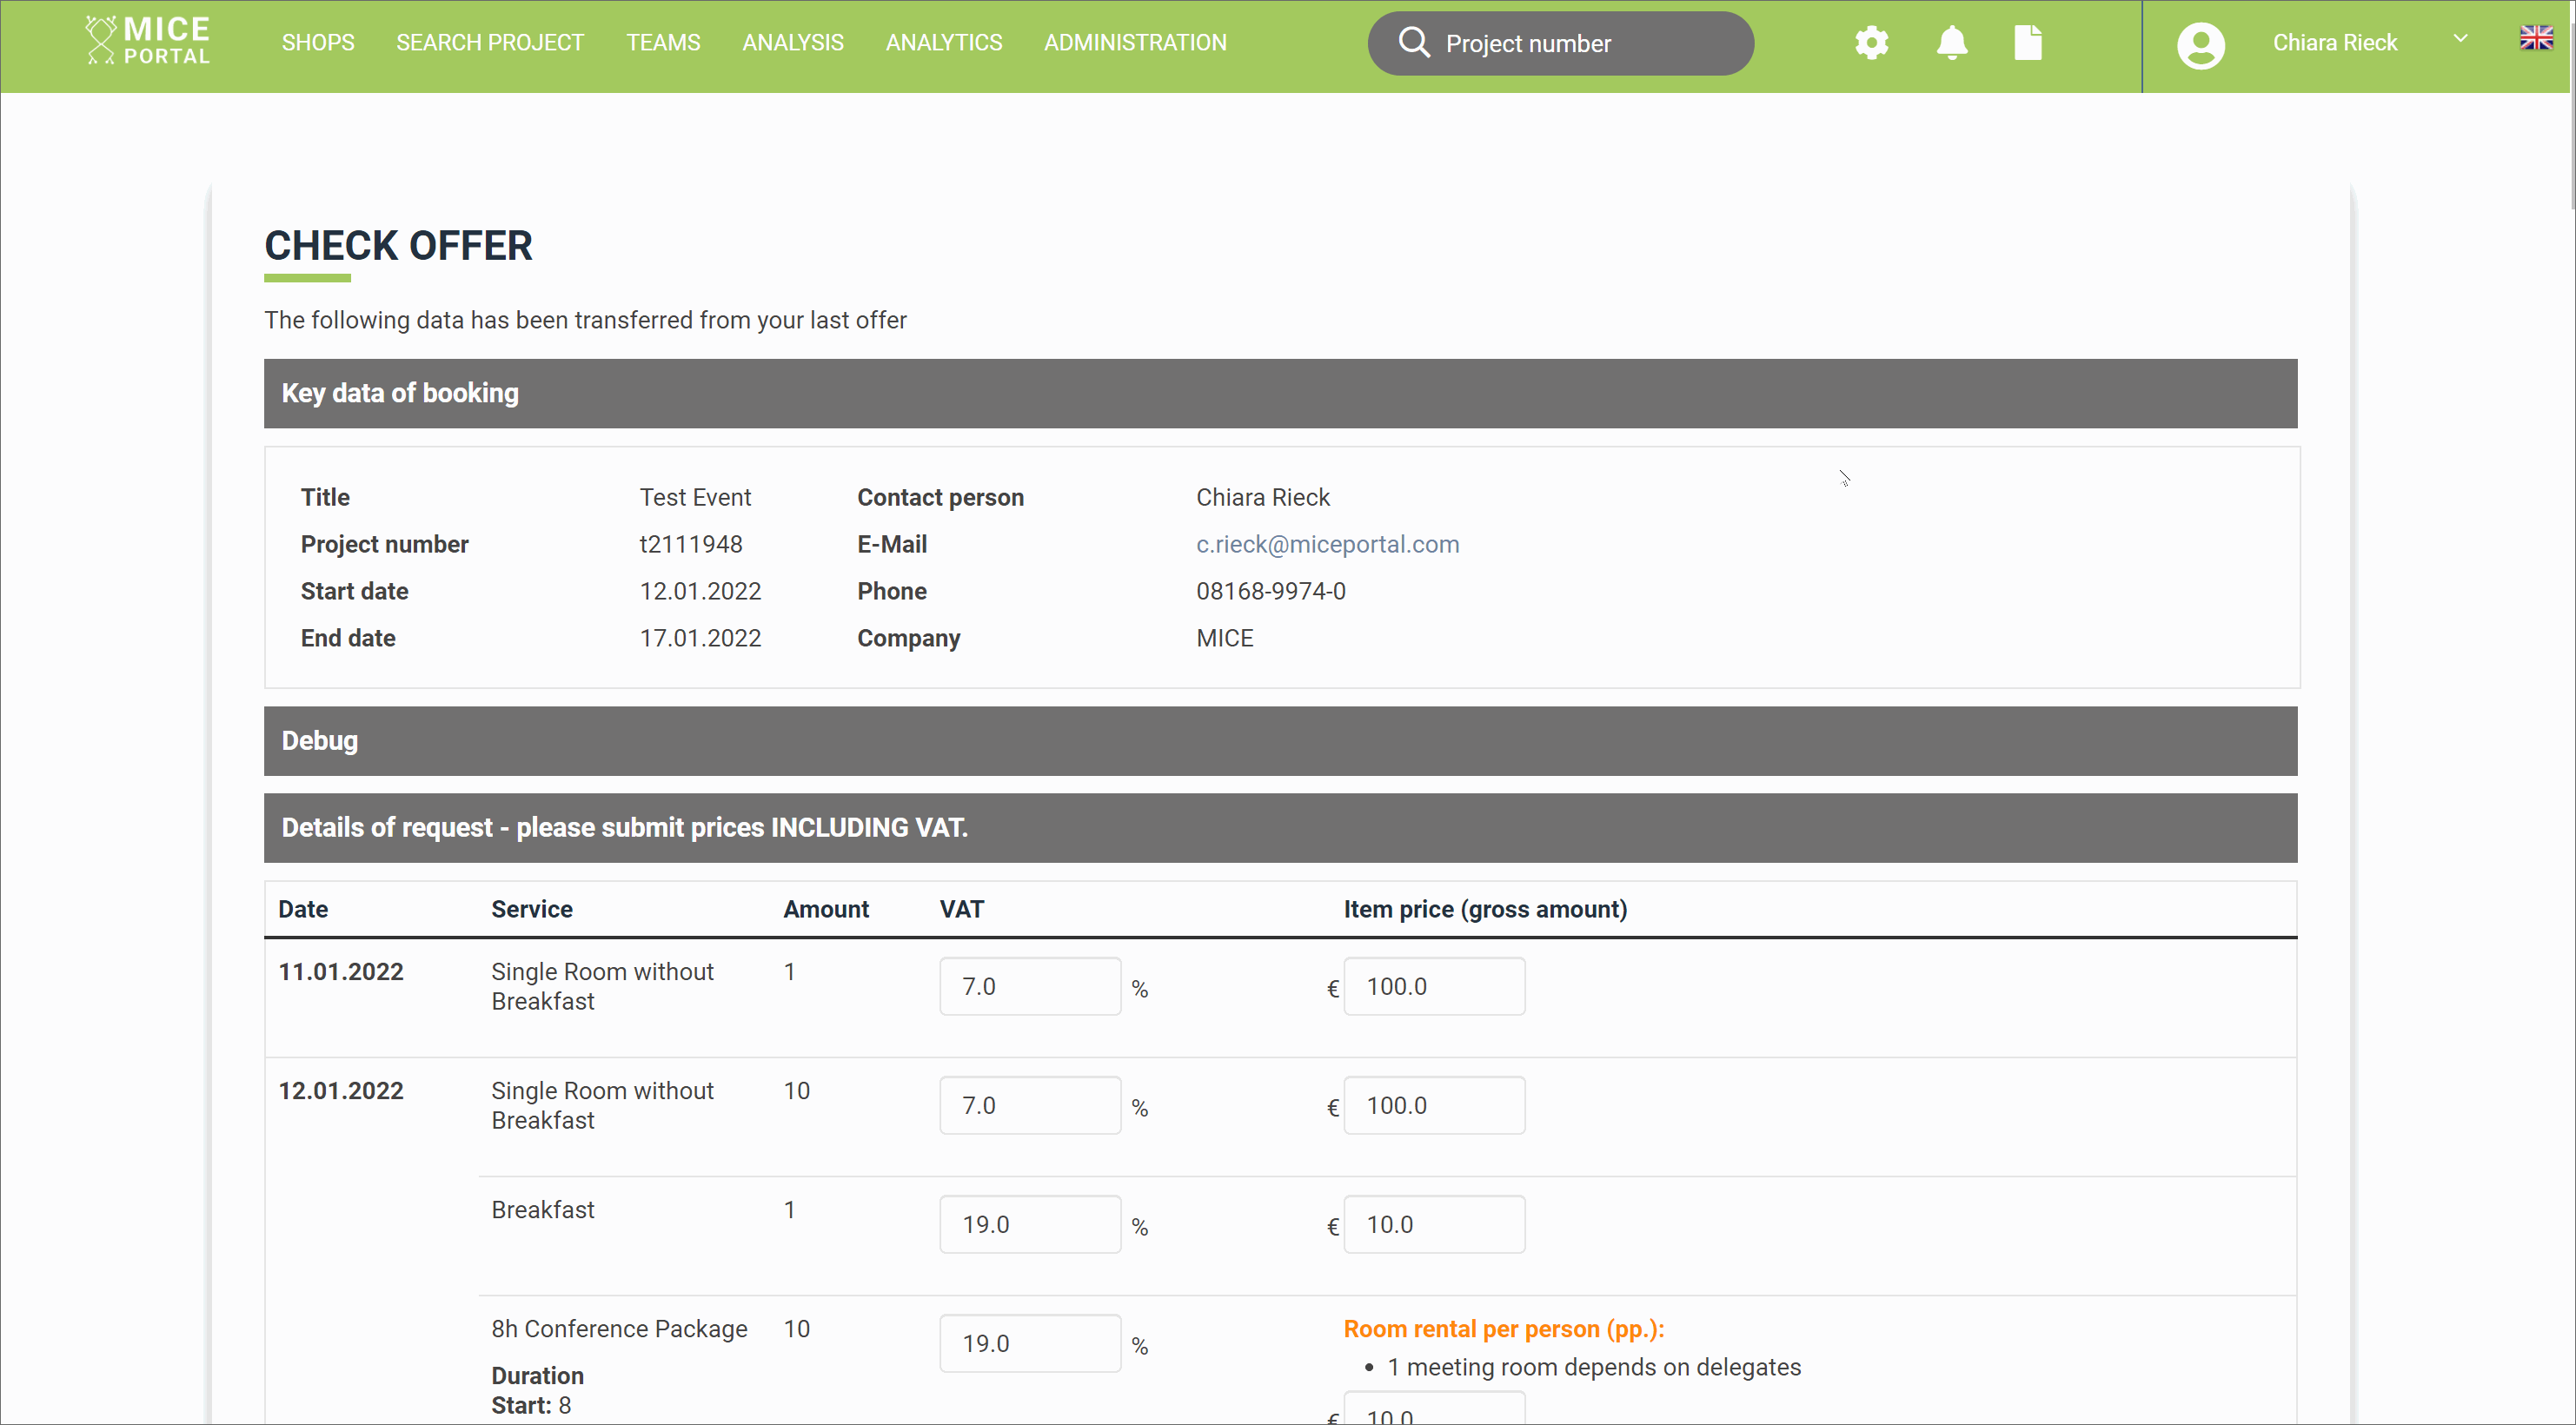Open the SHOPS menu

(318, 42)
